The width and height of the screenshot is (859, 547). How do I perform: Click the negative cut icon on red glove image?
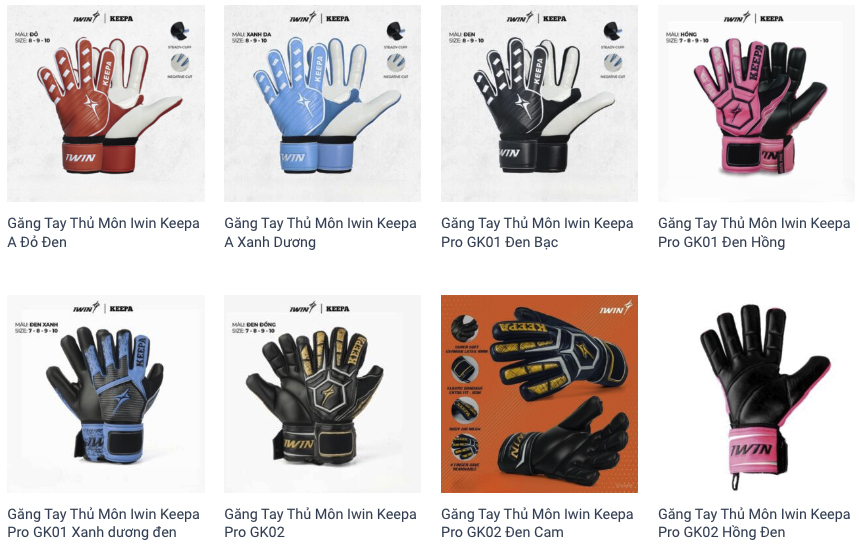[x=180, y=62]
